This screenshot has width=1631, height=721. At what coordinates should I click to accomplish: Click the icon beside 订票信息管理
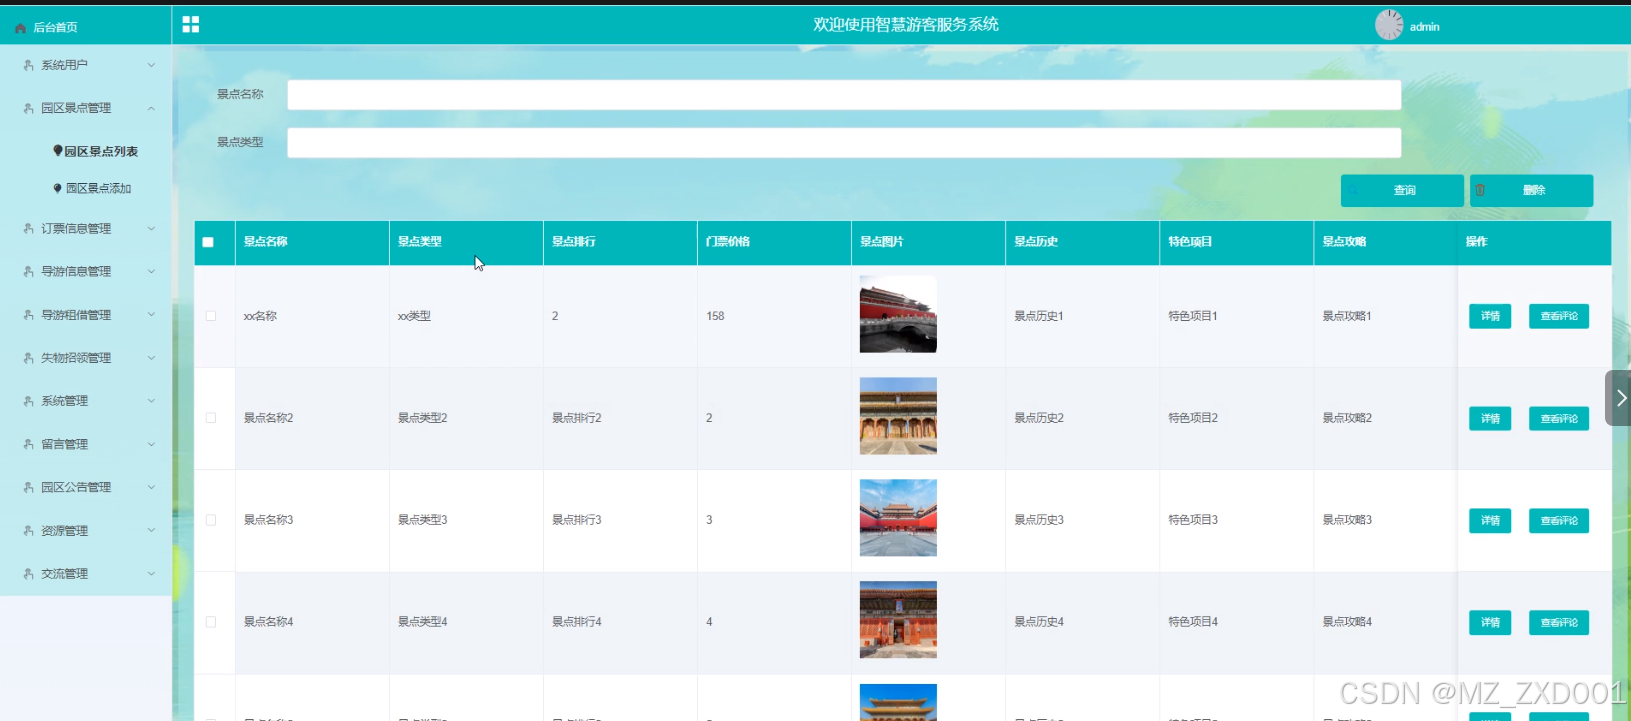28,229
